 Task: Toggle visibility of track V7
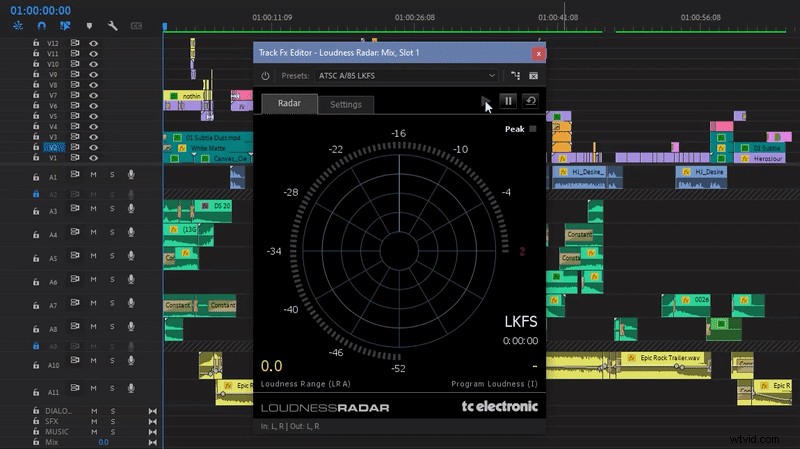(x=93, y=95)
